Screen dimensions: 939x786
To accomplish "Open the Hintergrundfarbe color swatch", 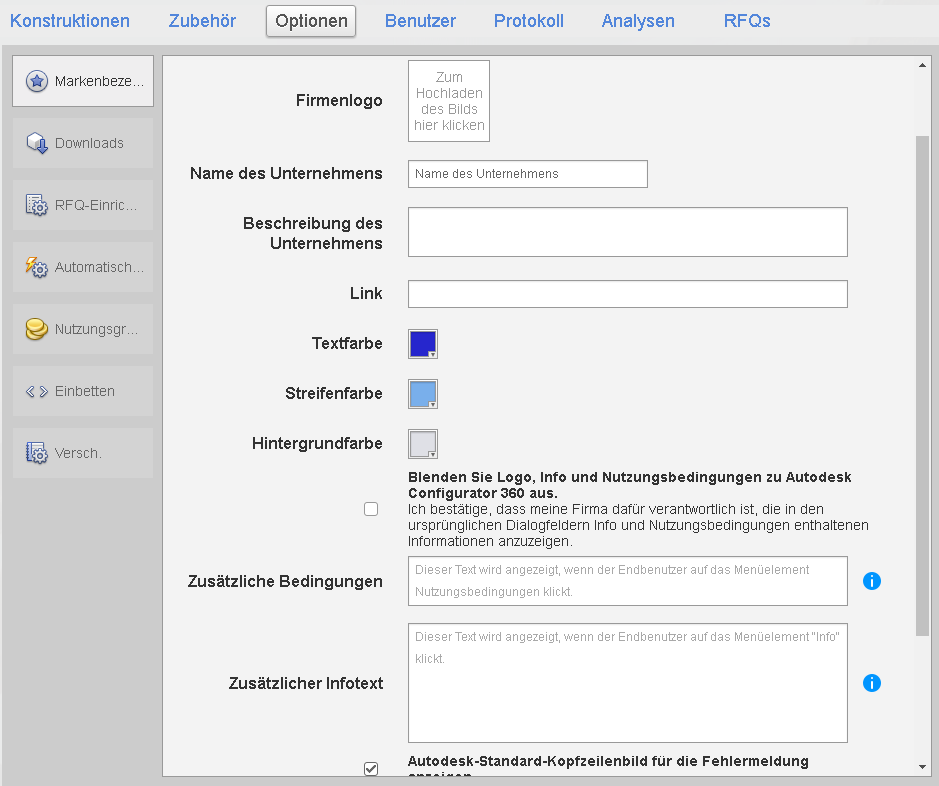I will (422, 443).
